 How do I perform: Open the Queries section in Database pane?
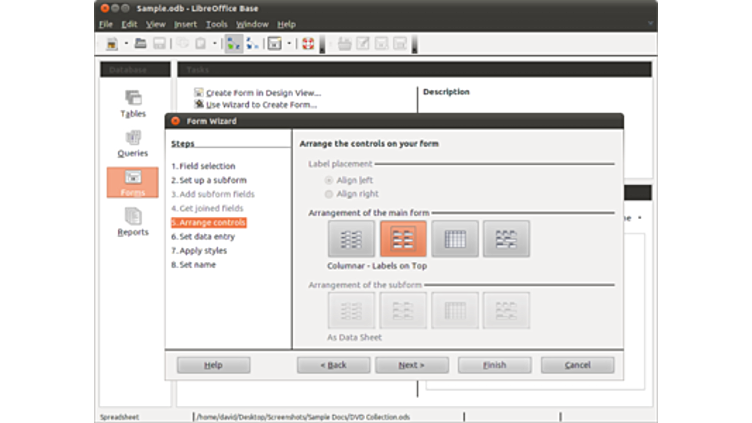pyautogui.click(x=133, y=143)
